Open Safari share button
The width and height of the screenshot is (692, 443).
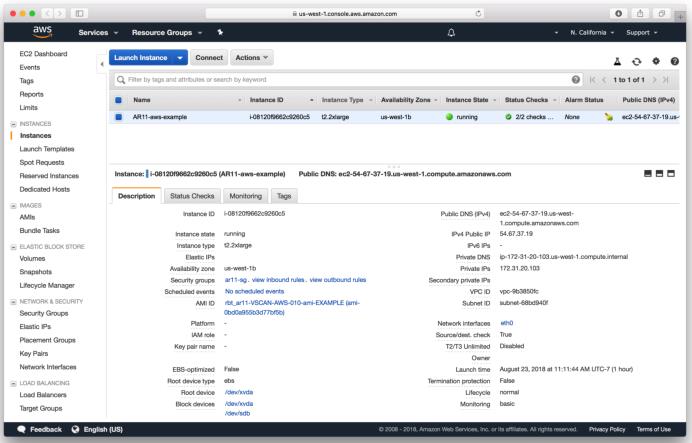[640, 14]
